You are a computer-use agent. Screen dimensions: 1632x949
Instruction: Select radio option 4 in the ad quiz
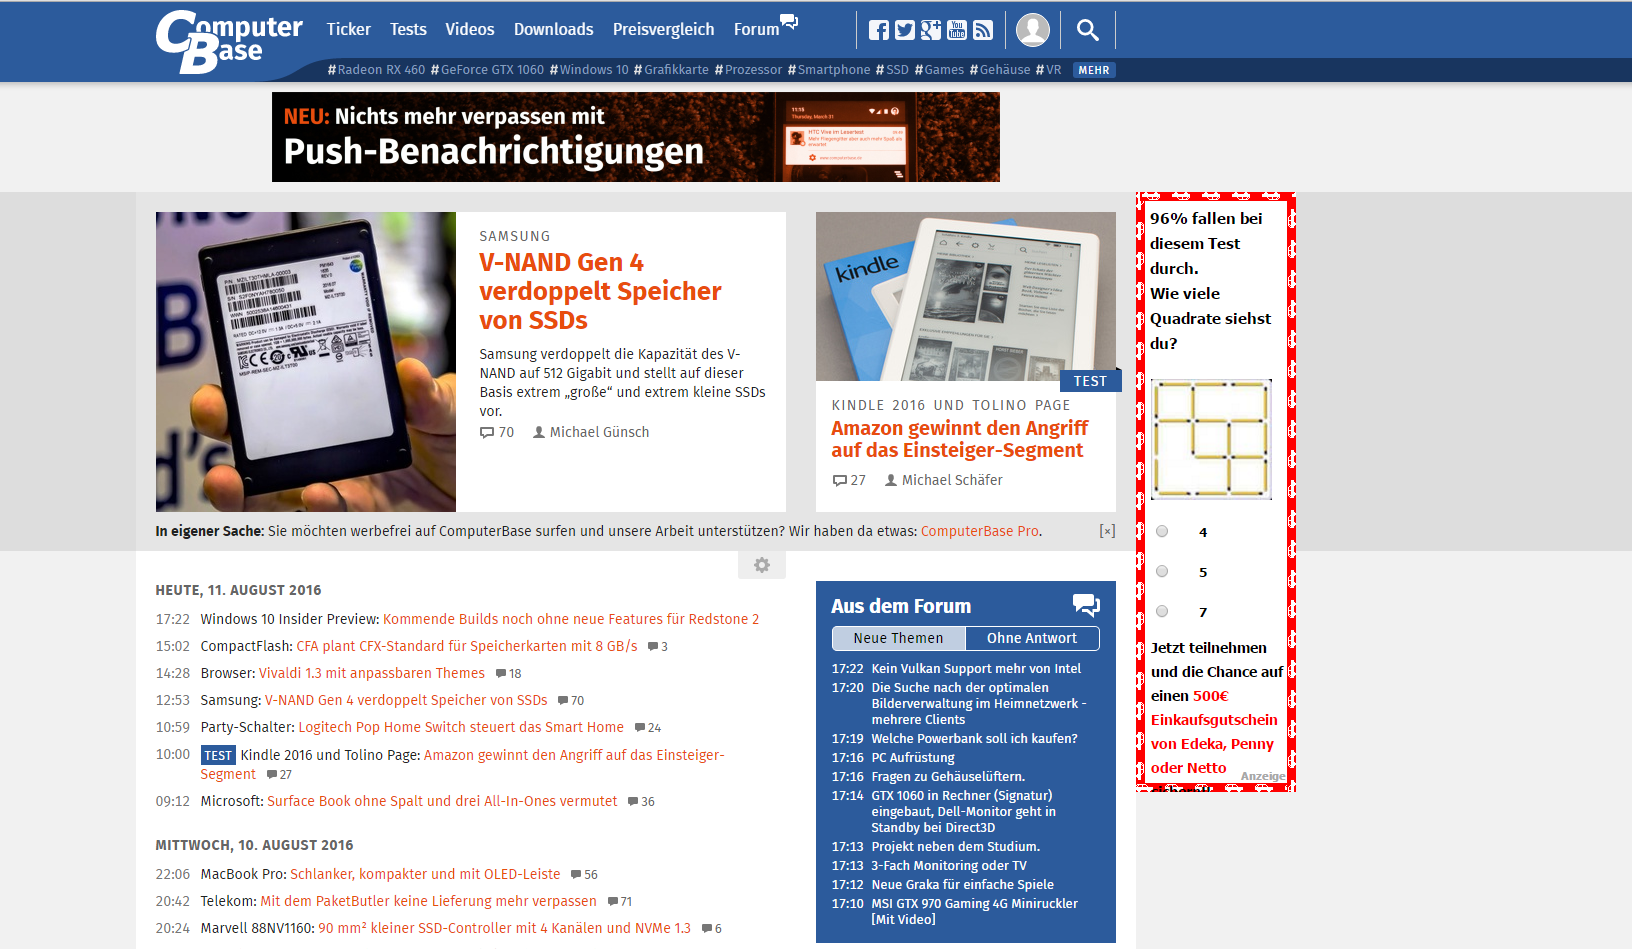pyautogui.click(x=1162, y=531)
